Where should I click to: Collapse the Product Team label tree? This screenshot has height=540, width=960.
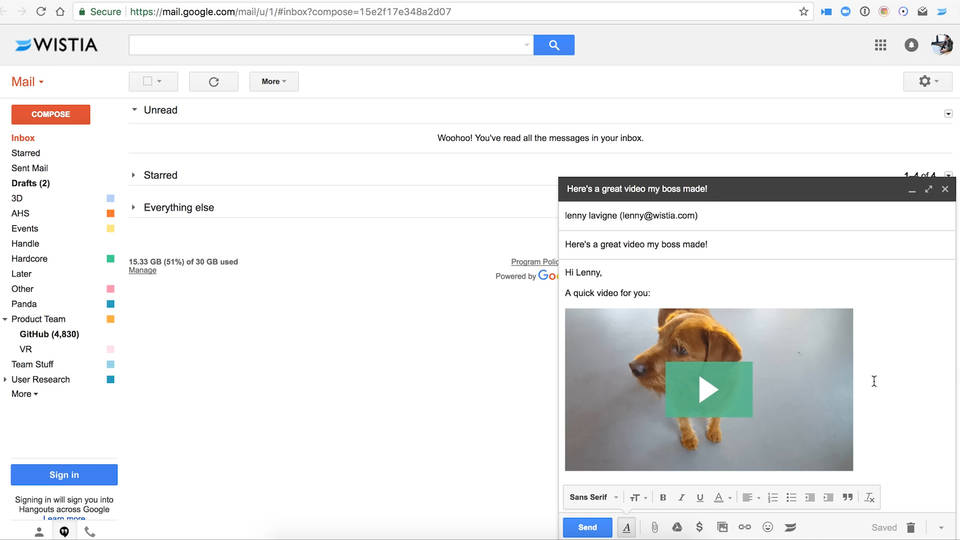[5, 319]
